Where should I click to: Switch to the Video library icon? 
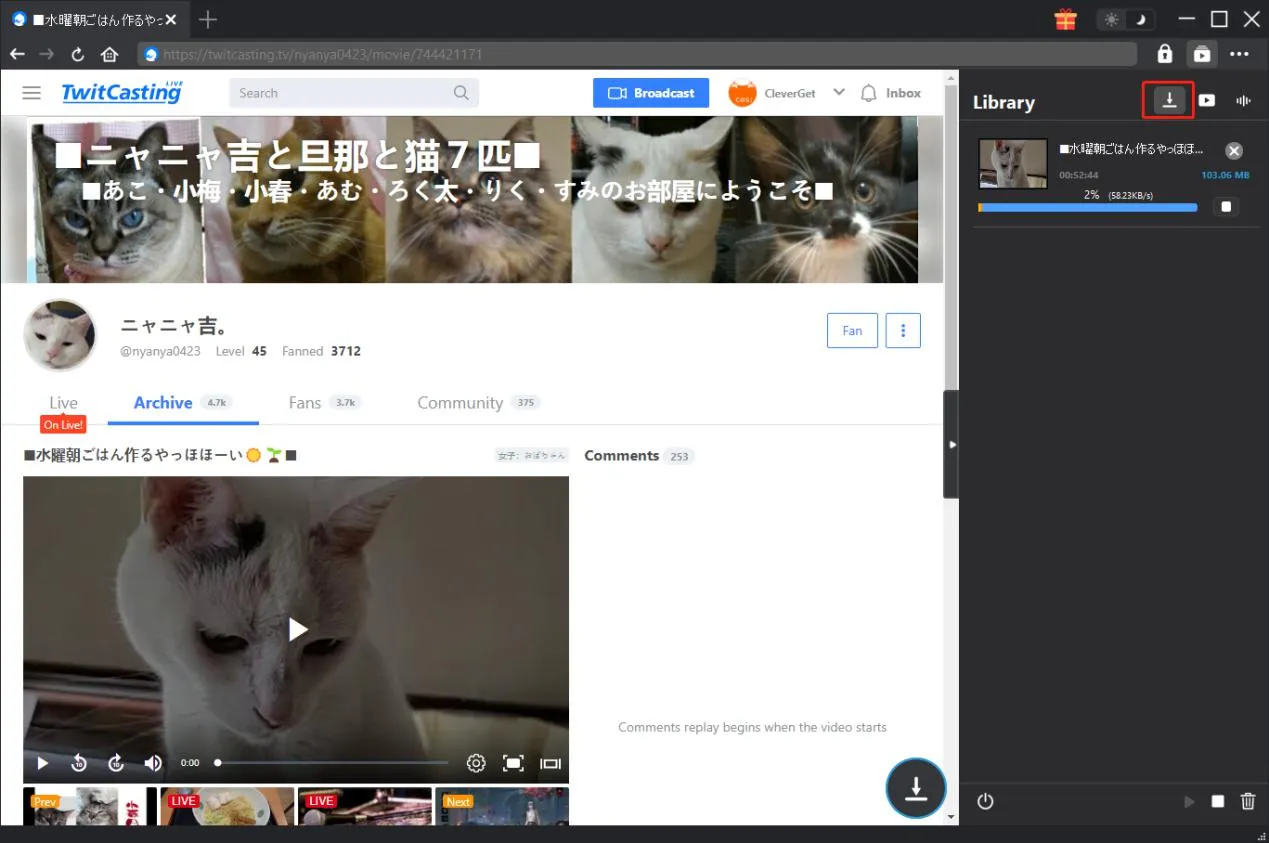point(1207,100)
